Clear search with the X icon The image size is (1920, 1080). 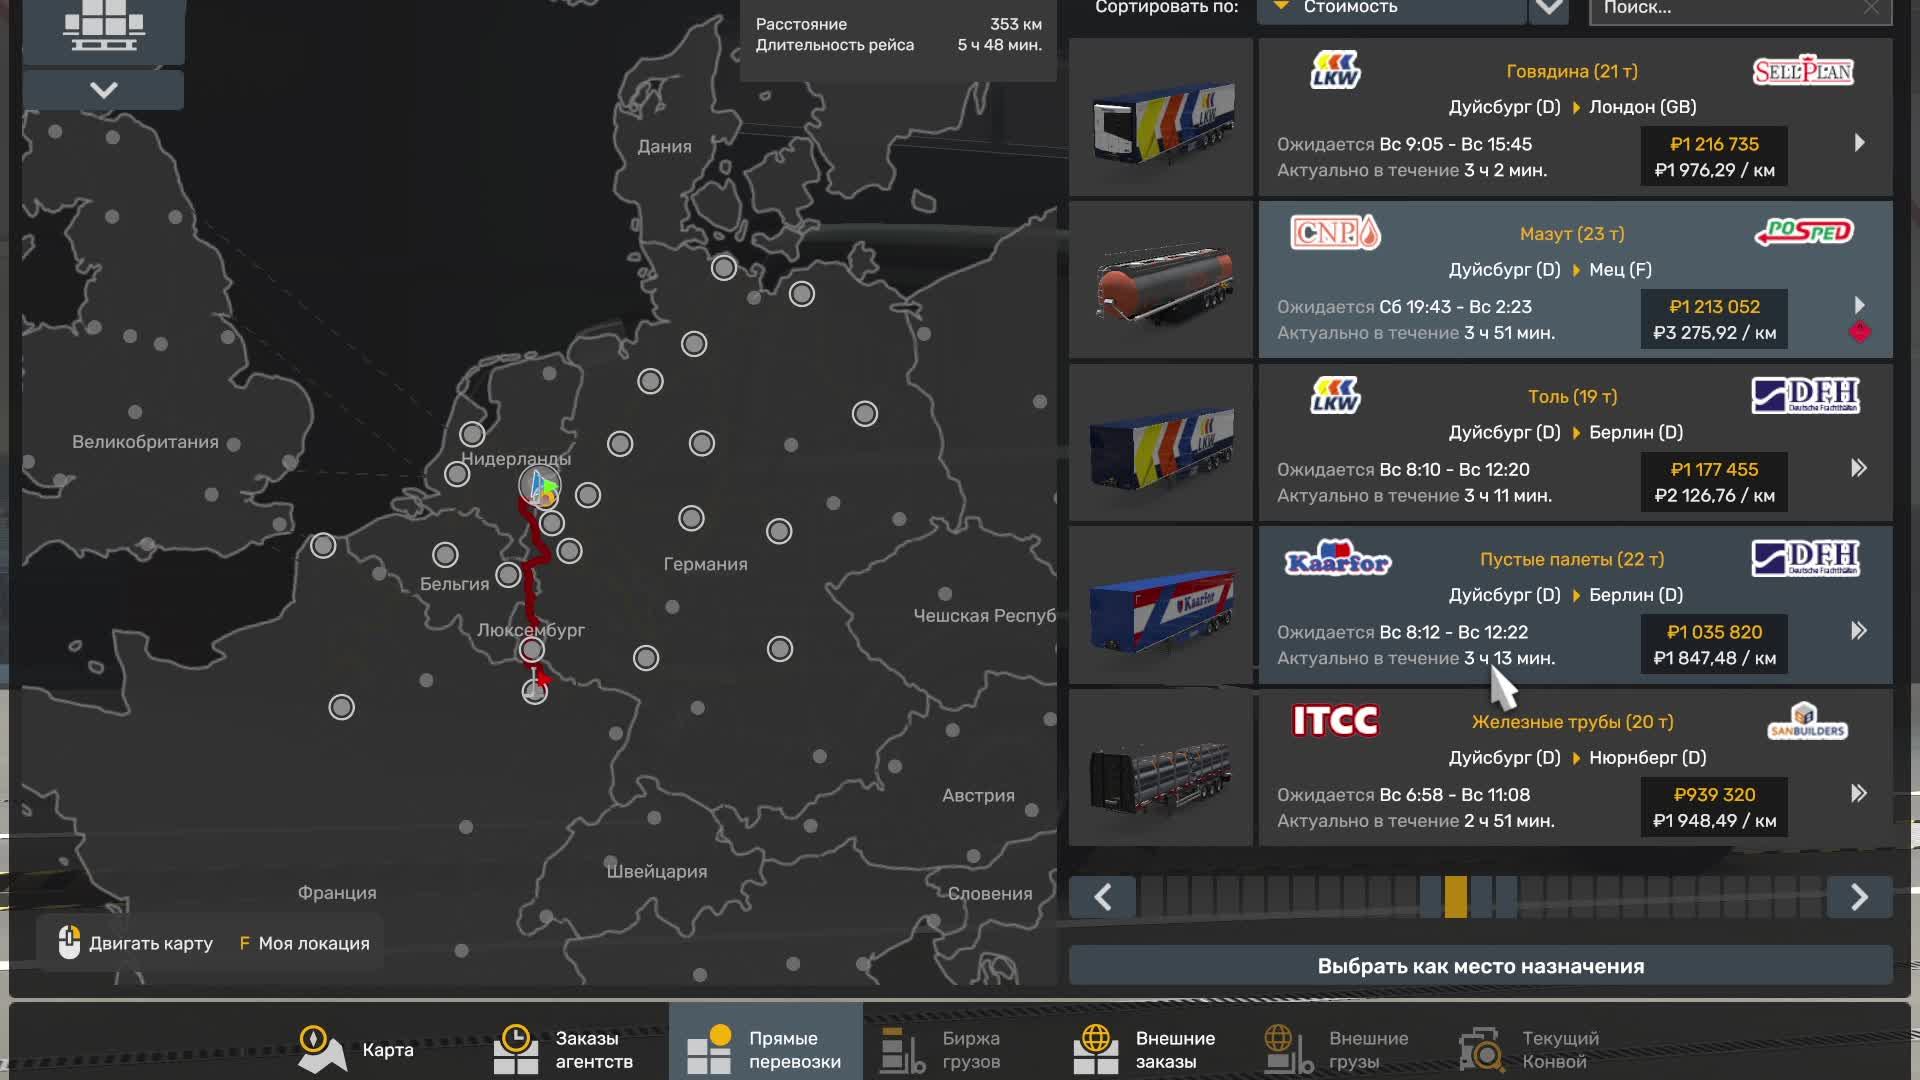[x=1870, y=8]
